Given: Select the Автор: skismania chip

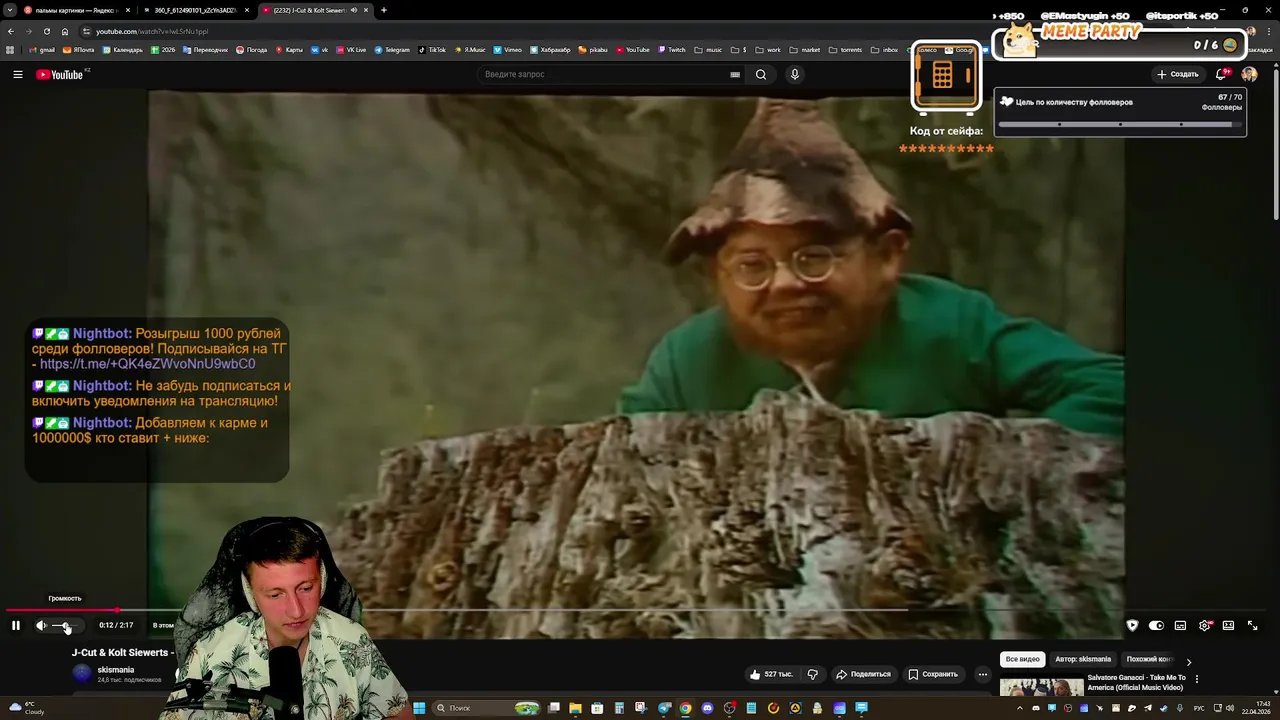Looking at the screenshot, I should pos(1083,659).
